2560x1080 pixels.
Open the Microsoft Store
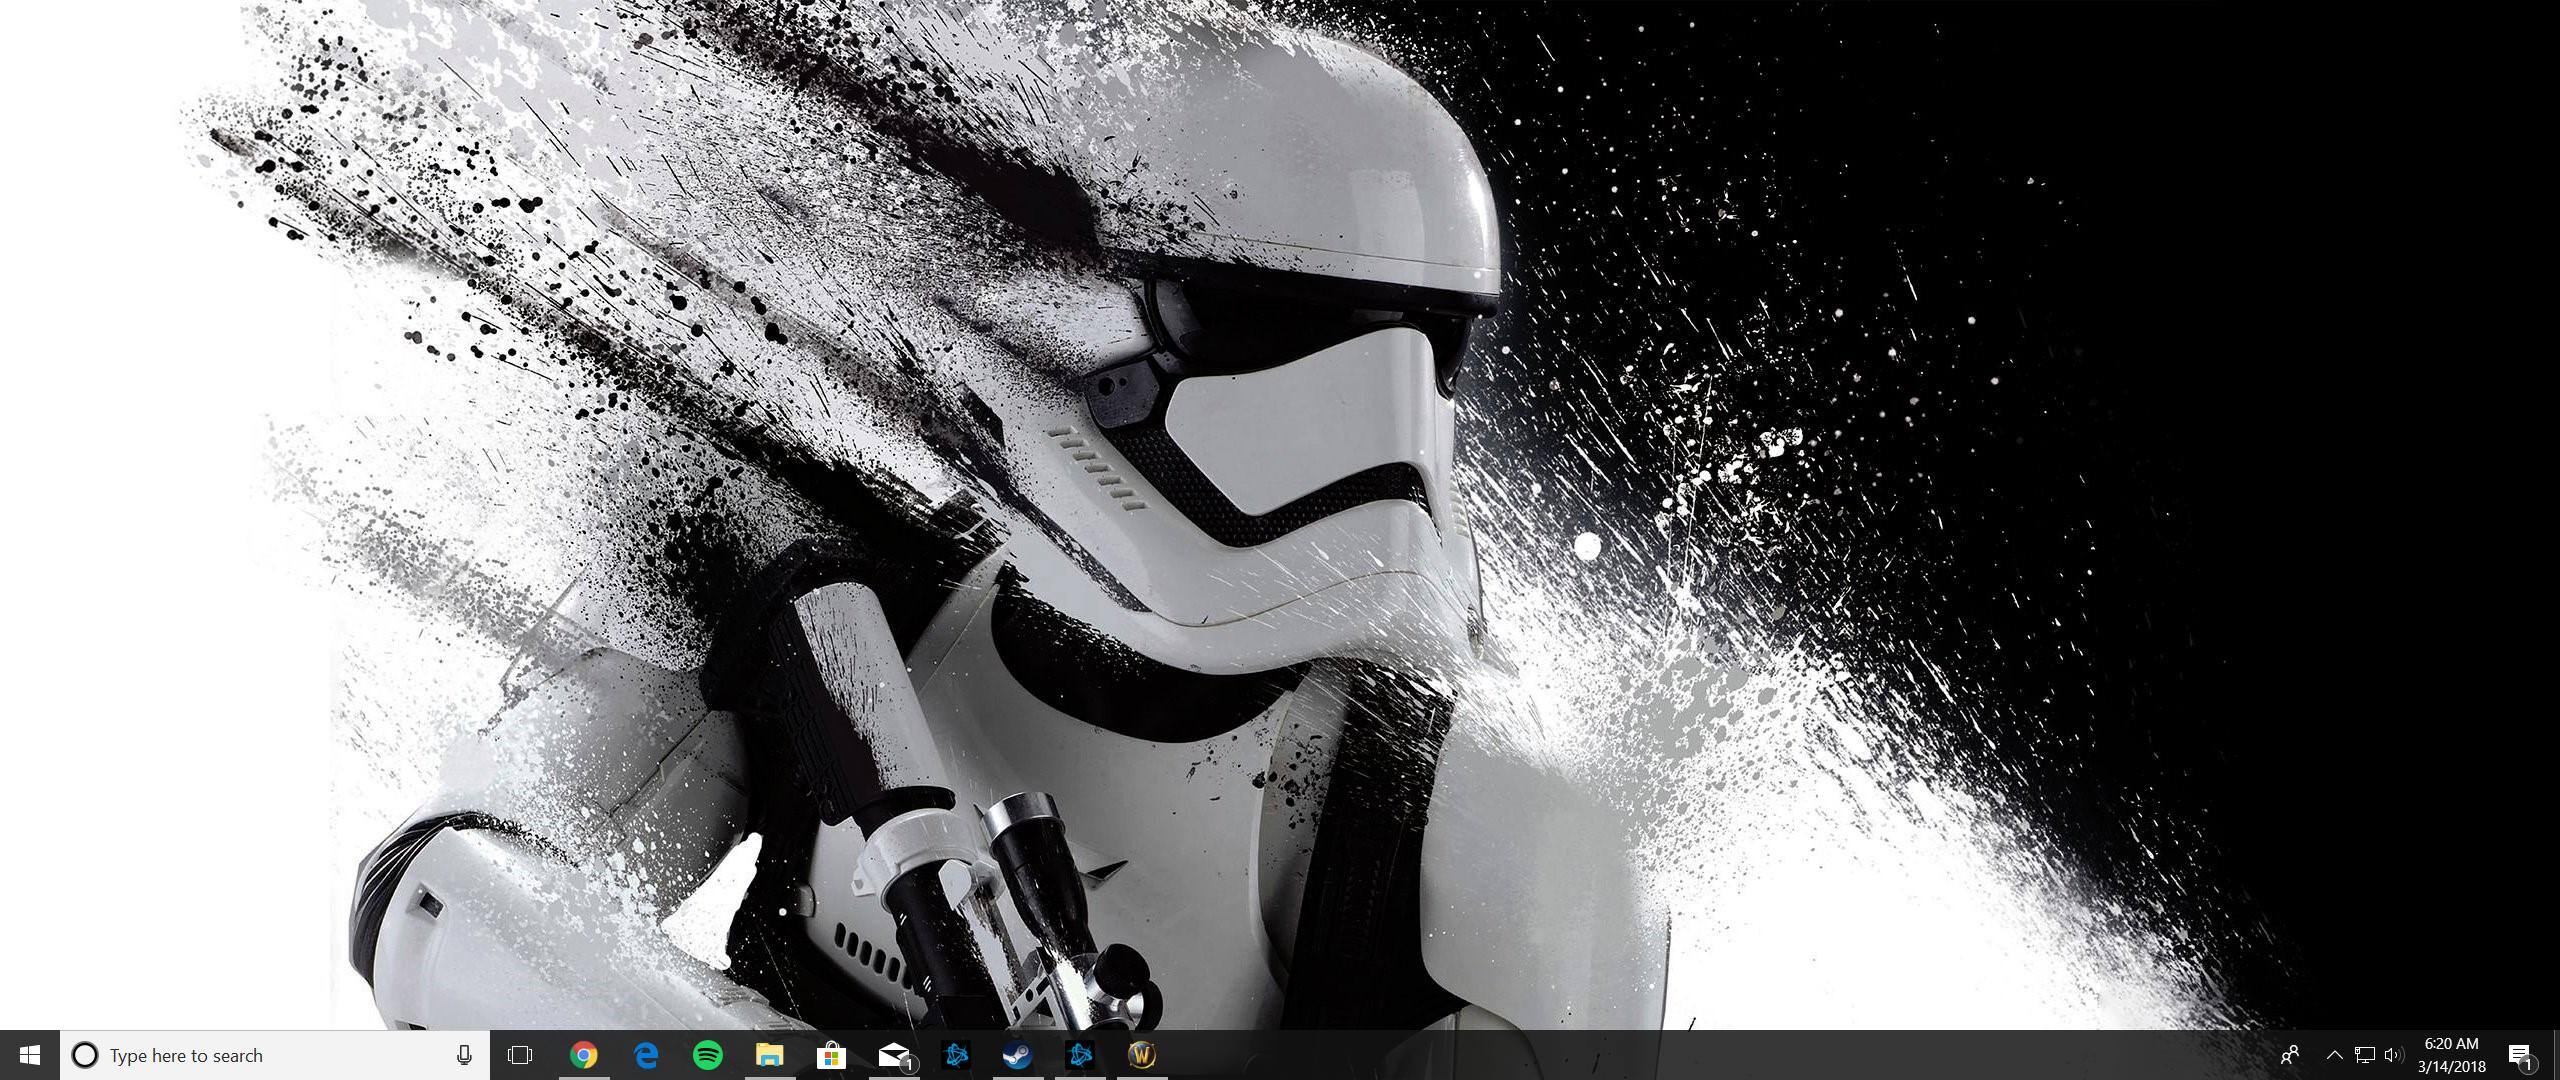coord(831,1055)
